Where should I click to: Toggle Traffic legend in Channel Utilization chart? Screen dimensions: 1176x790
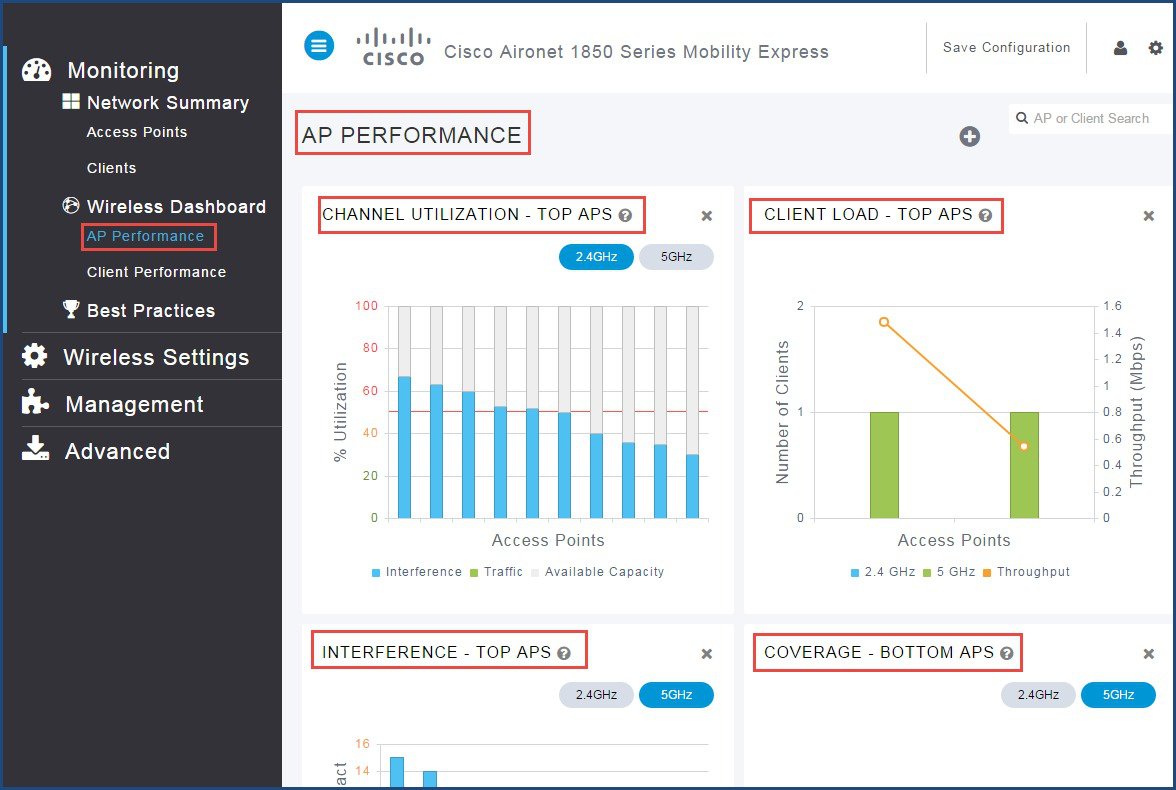(x=496, y=572)
